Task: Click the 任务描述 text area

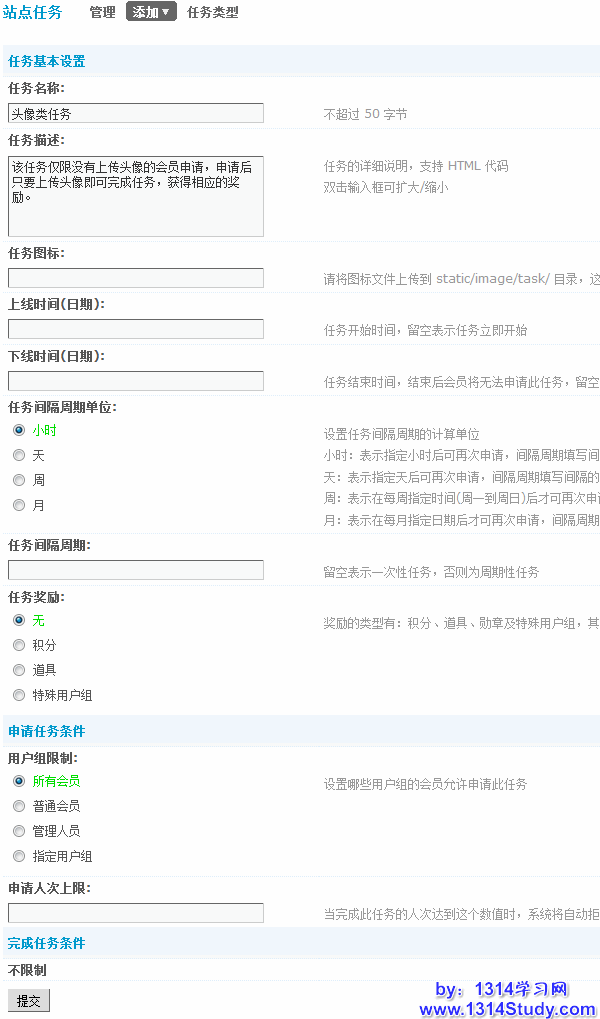Action: pyautogui.click(x=136, y=196)
